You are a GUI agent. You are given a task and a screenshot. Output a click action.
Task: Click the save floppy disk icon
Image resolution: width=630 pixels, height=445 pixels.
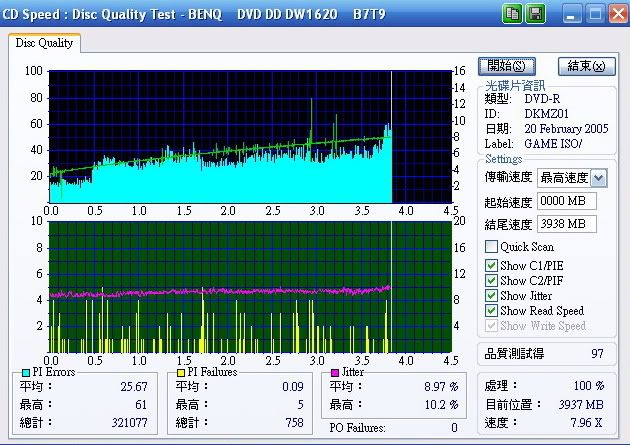[x=535, y=14]
